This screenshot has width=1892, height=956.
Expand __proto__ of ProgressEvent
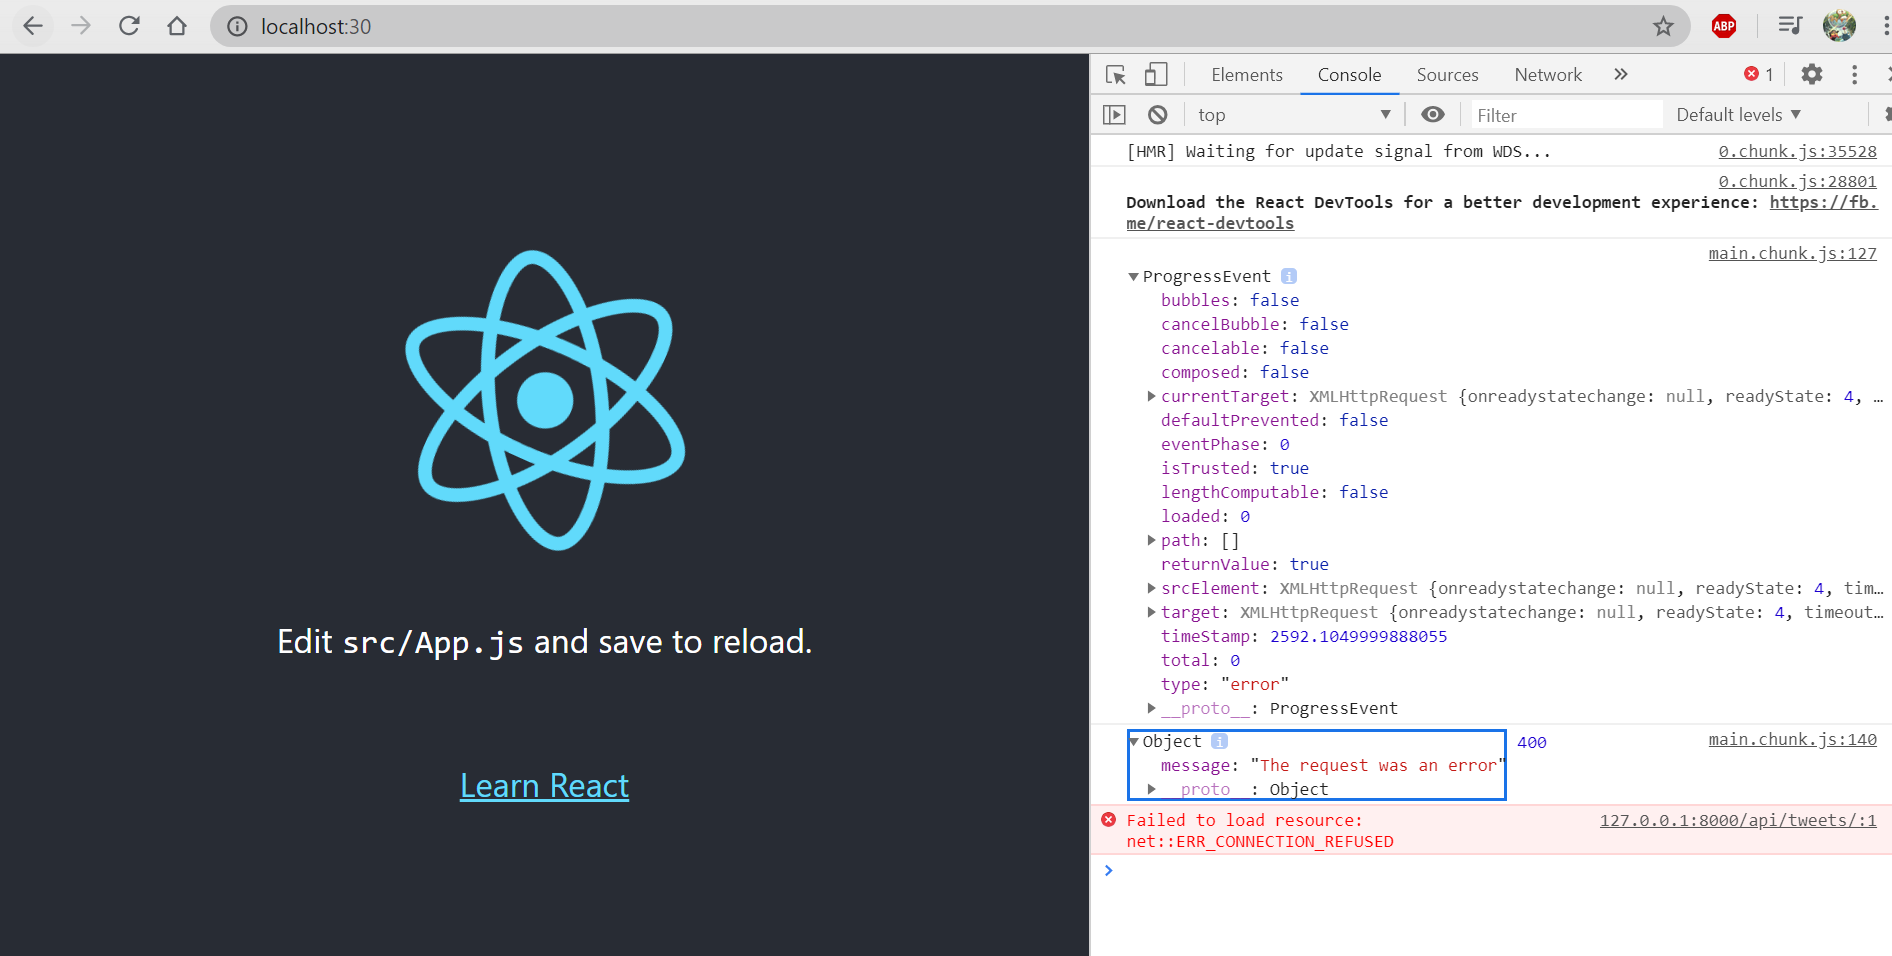pyautogui.click(x=1151, y=708)
